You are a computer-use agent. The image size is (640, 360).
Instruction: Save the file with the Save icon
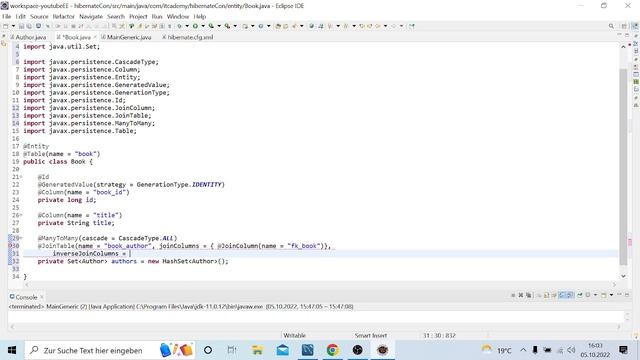point(21,26)
